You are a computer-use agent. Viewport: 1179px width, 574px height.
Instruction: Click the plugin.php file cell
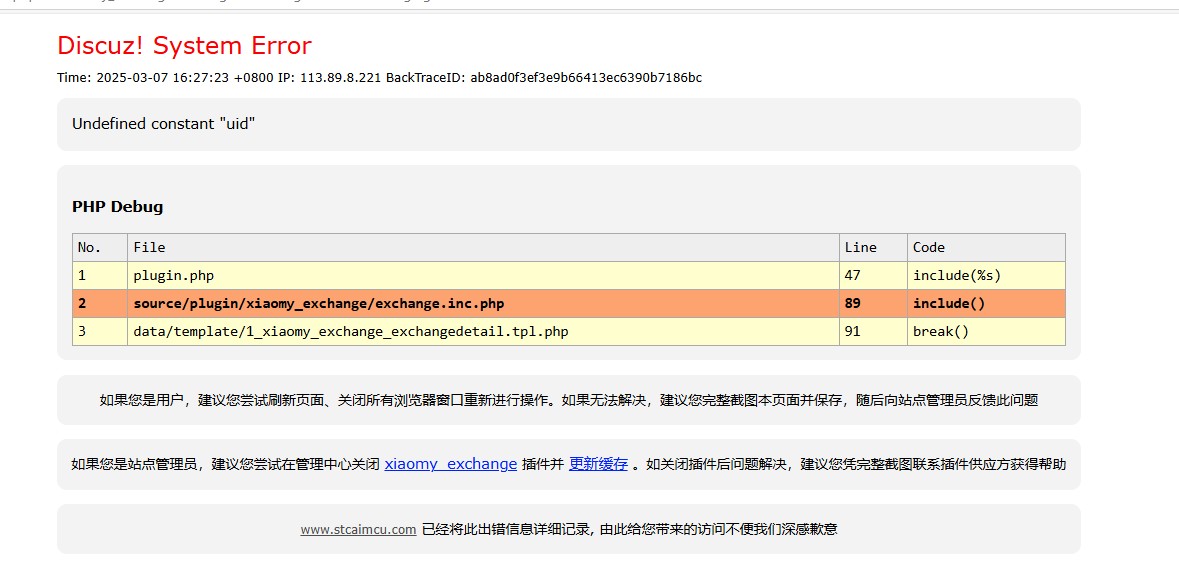[x=483, y=275]
